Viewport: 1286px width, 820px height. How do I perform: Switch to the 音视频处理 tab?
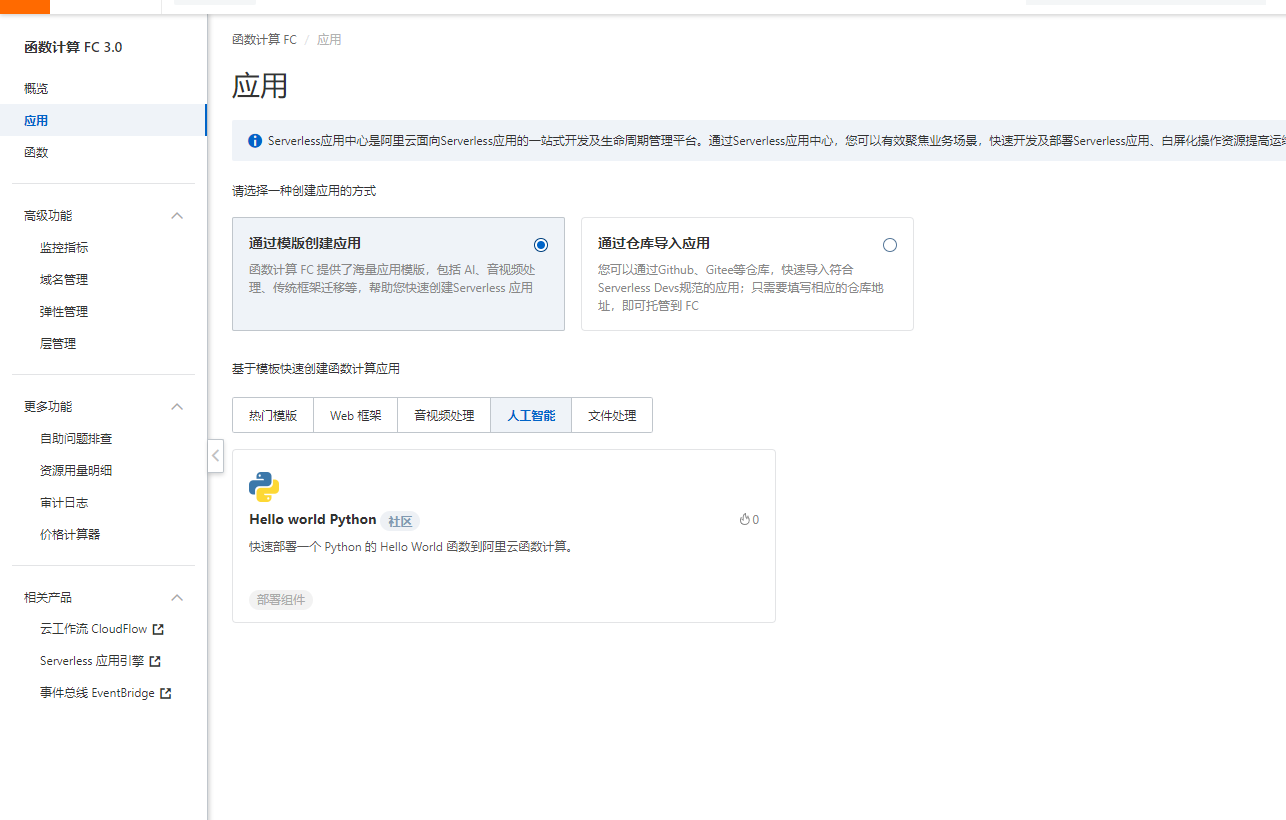click(x=444, y=415)
